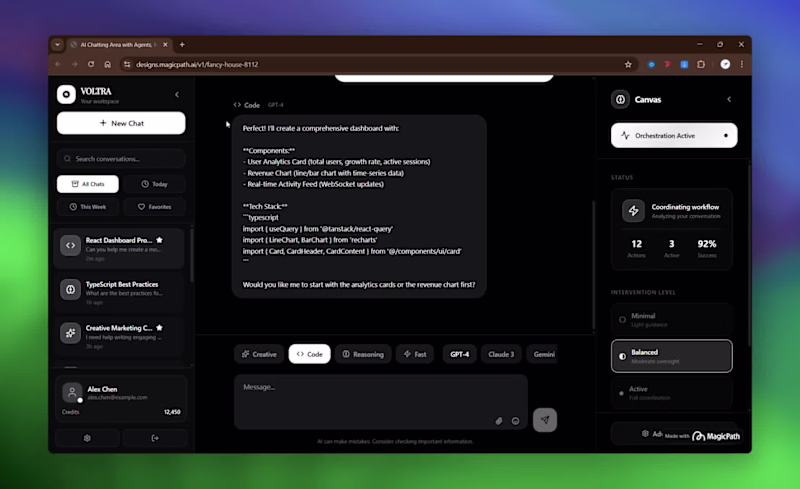Viewport: 800px width, 489px height.
Task: Start a New Chat
Action: coord(121,123)
